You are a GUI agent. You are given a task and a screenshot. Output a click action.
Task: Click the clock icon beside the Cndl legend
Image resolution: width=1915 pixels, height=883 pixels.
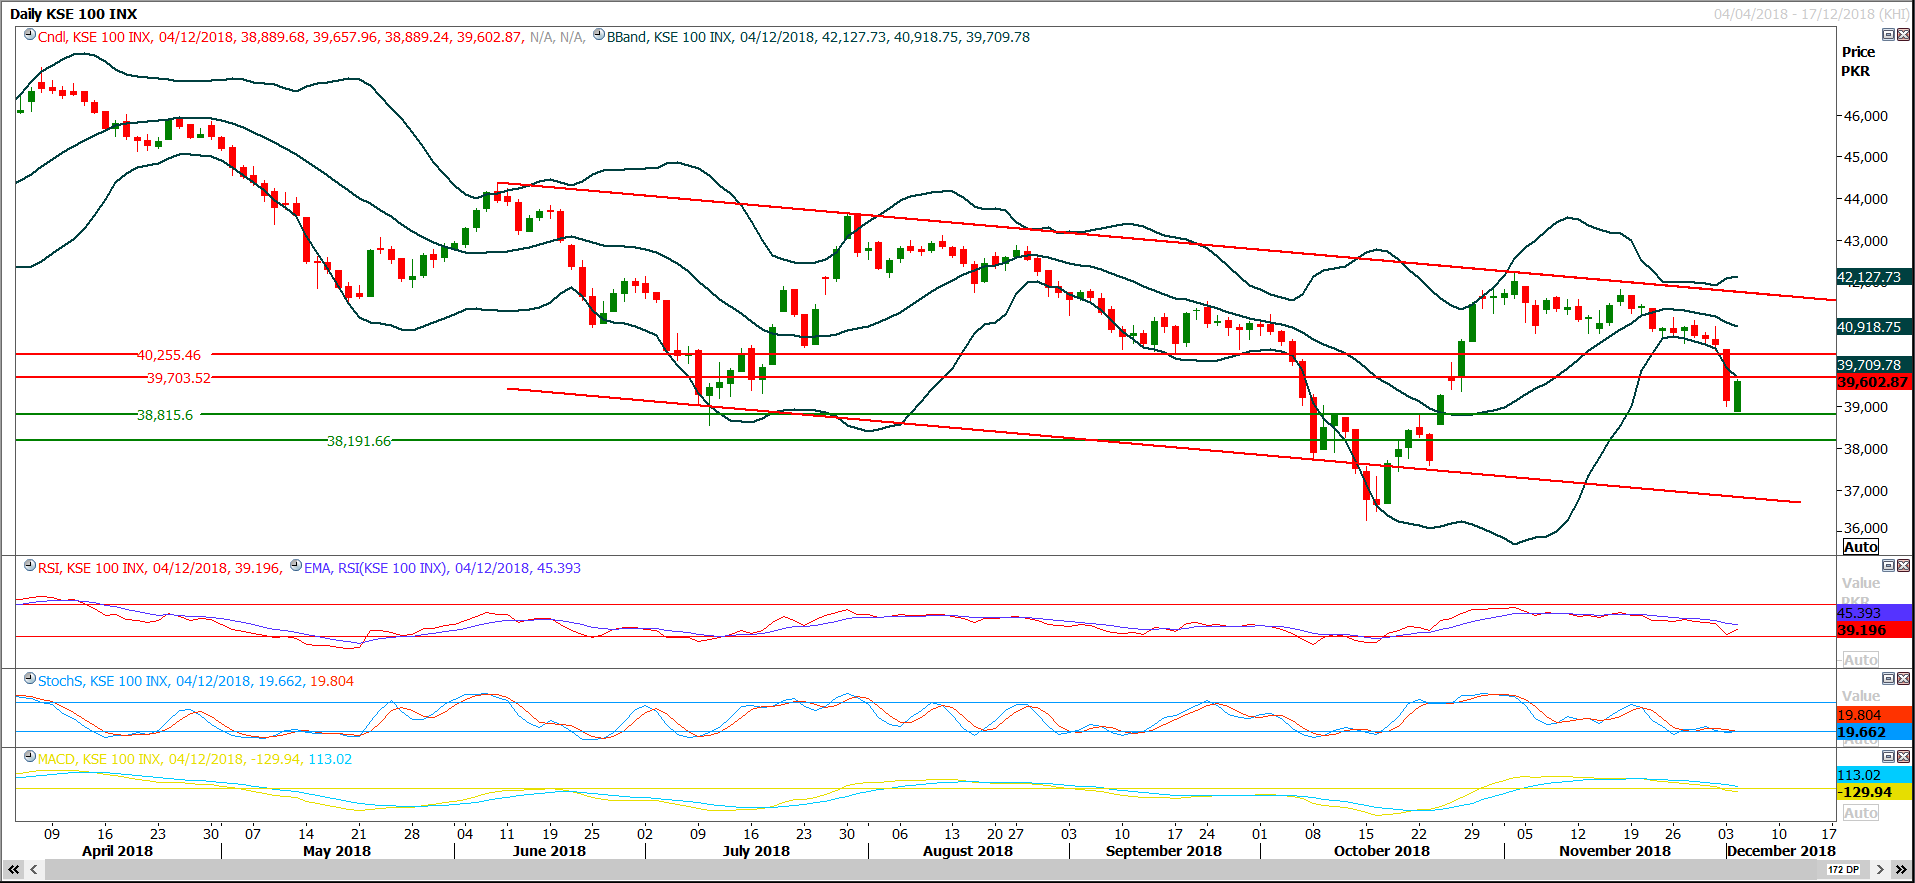click(x=30, y=35)
